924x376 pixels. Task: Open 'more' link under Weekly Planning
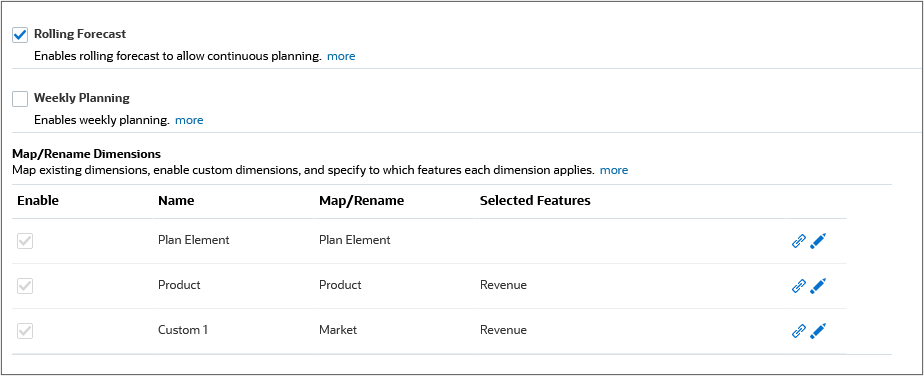point(189,120)
